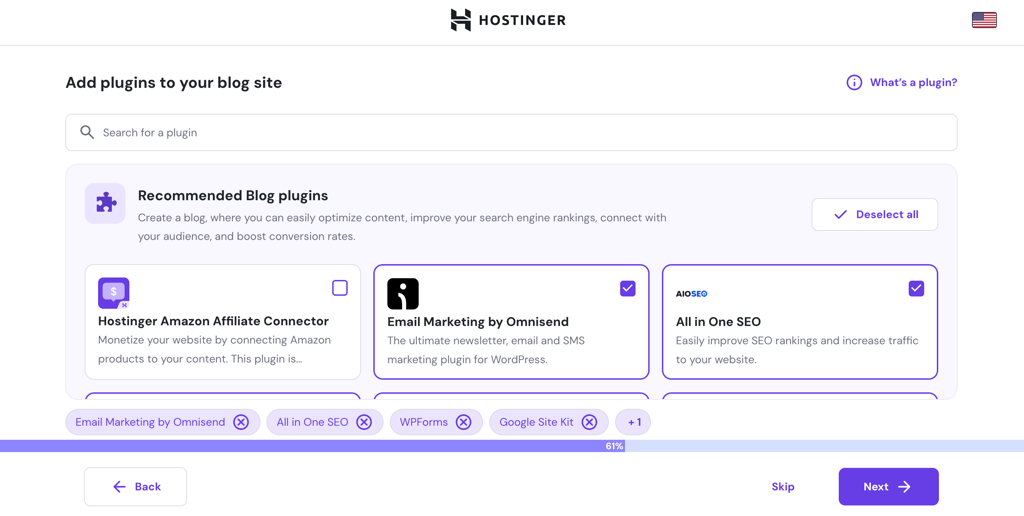
Task: Proceed with the Next button
Action: (x=888, y=487)
